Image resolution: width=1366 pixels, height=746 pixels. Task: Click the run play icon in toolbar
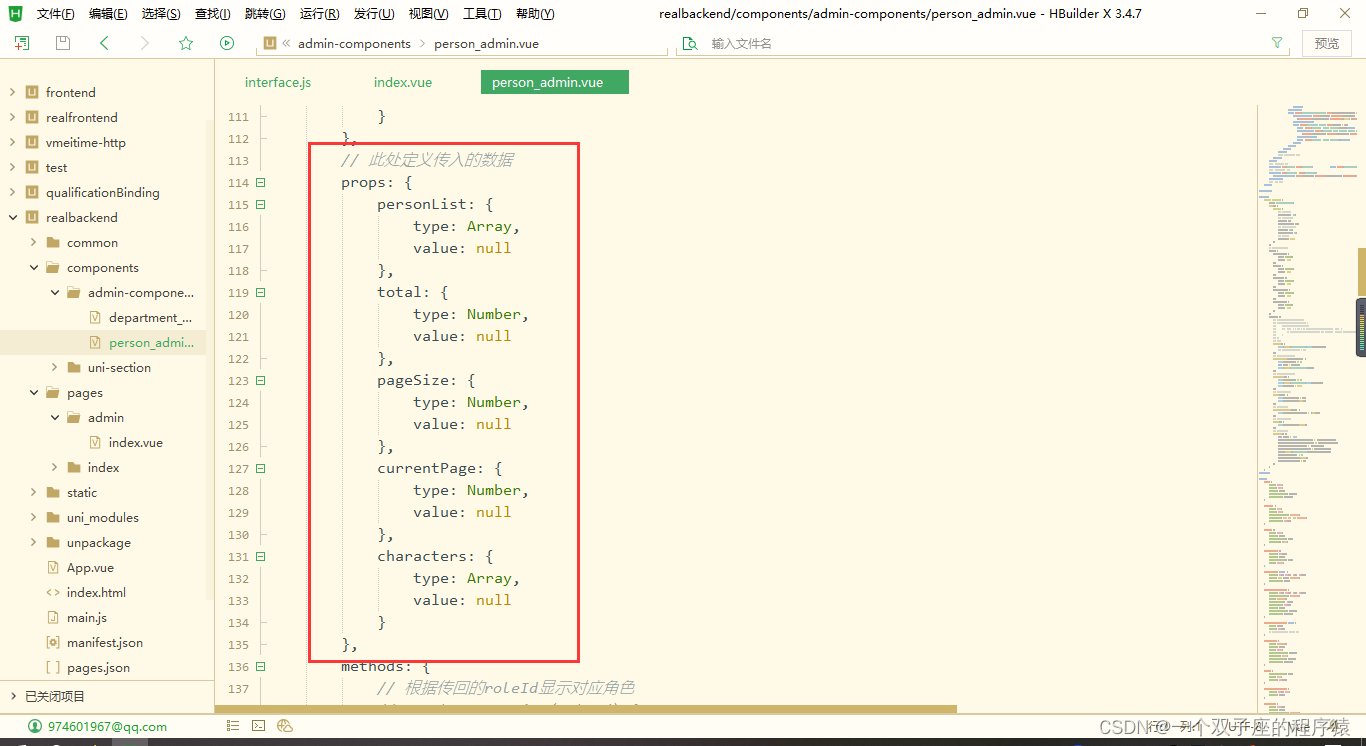coord(227,43)
